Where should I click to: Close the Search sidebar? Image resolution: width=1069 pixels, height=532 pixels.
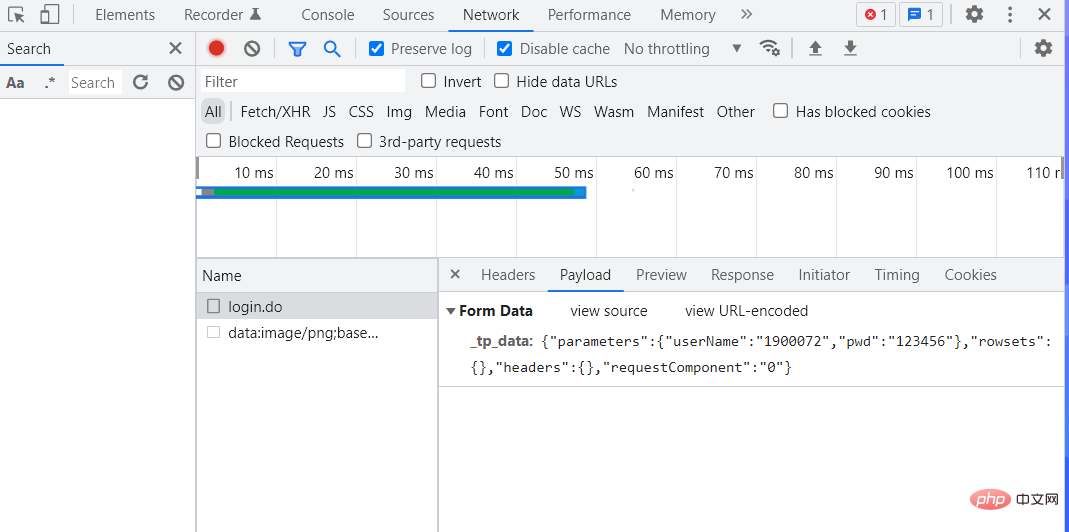coord(175,48)
